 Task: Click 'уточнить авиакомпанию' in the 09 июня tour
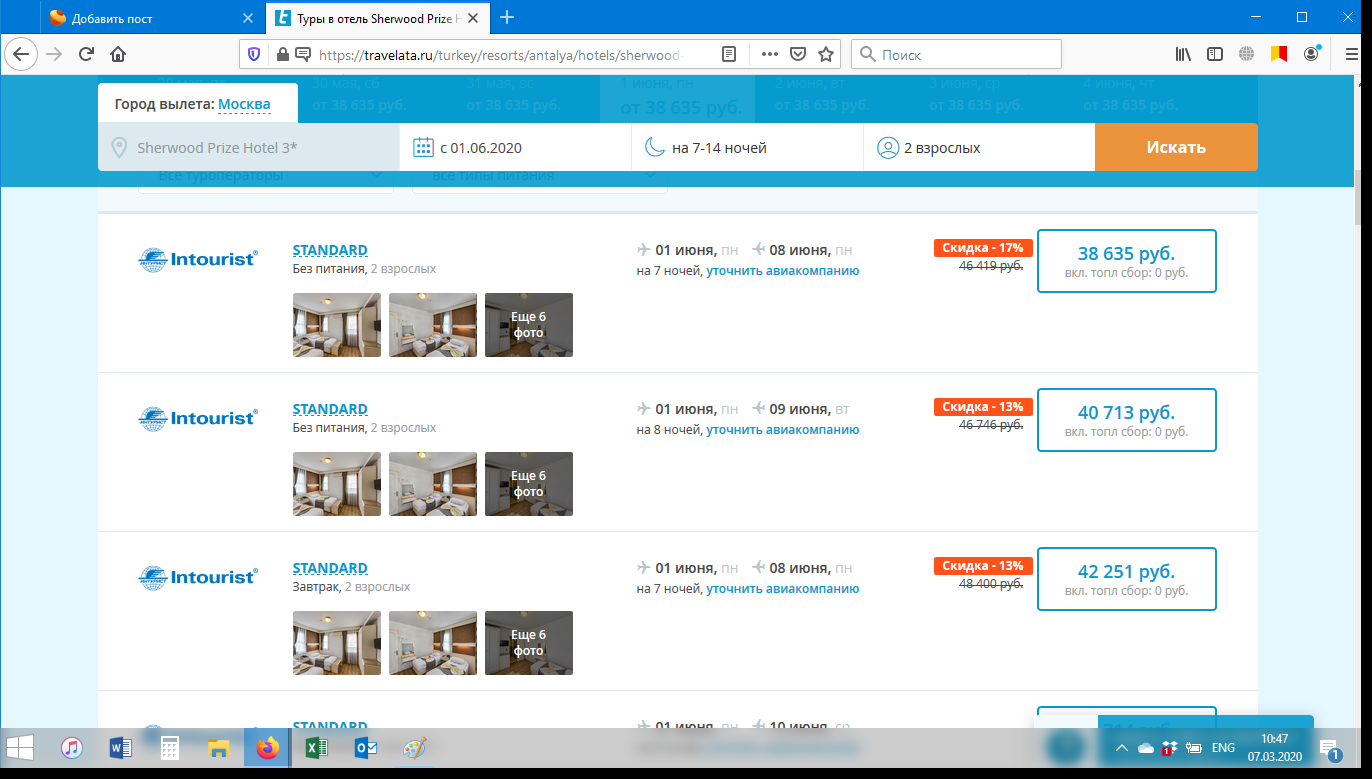click(x=783, y=430)
